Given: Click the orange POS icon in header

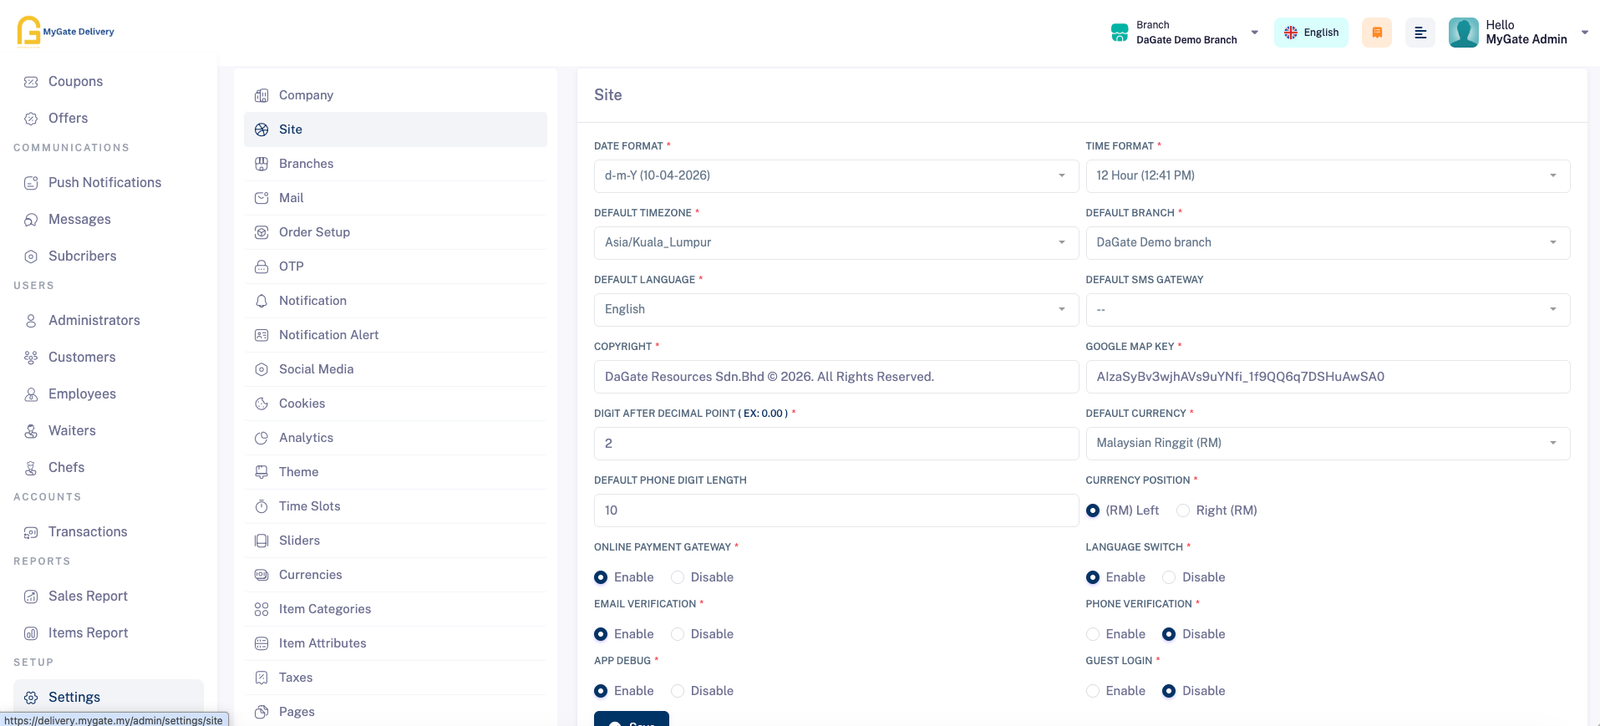Looking at the screenshot, I should 1376,33.
